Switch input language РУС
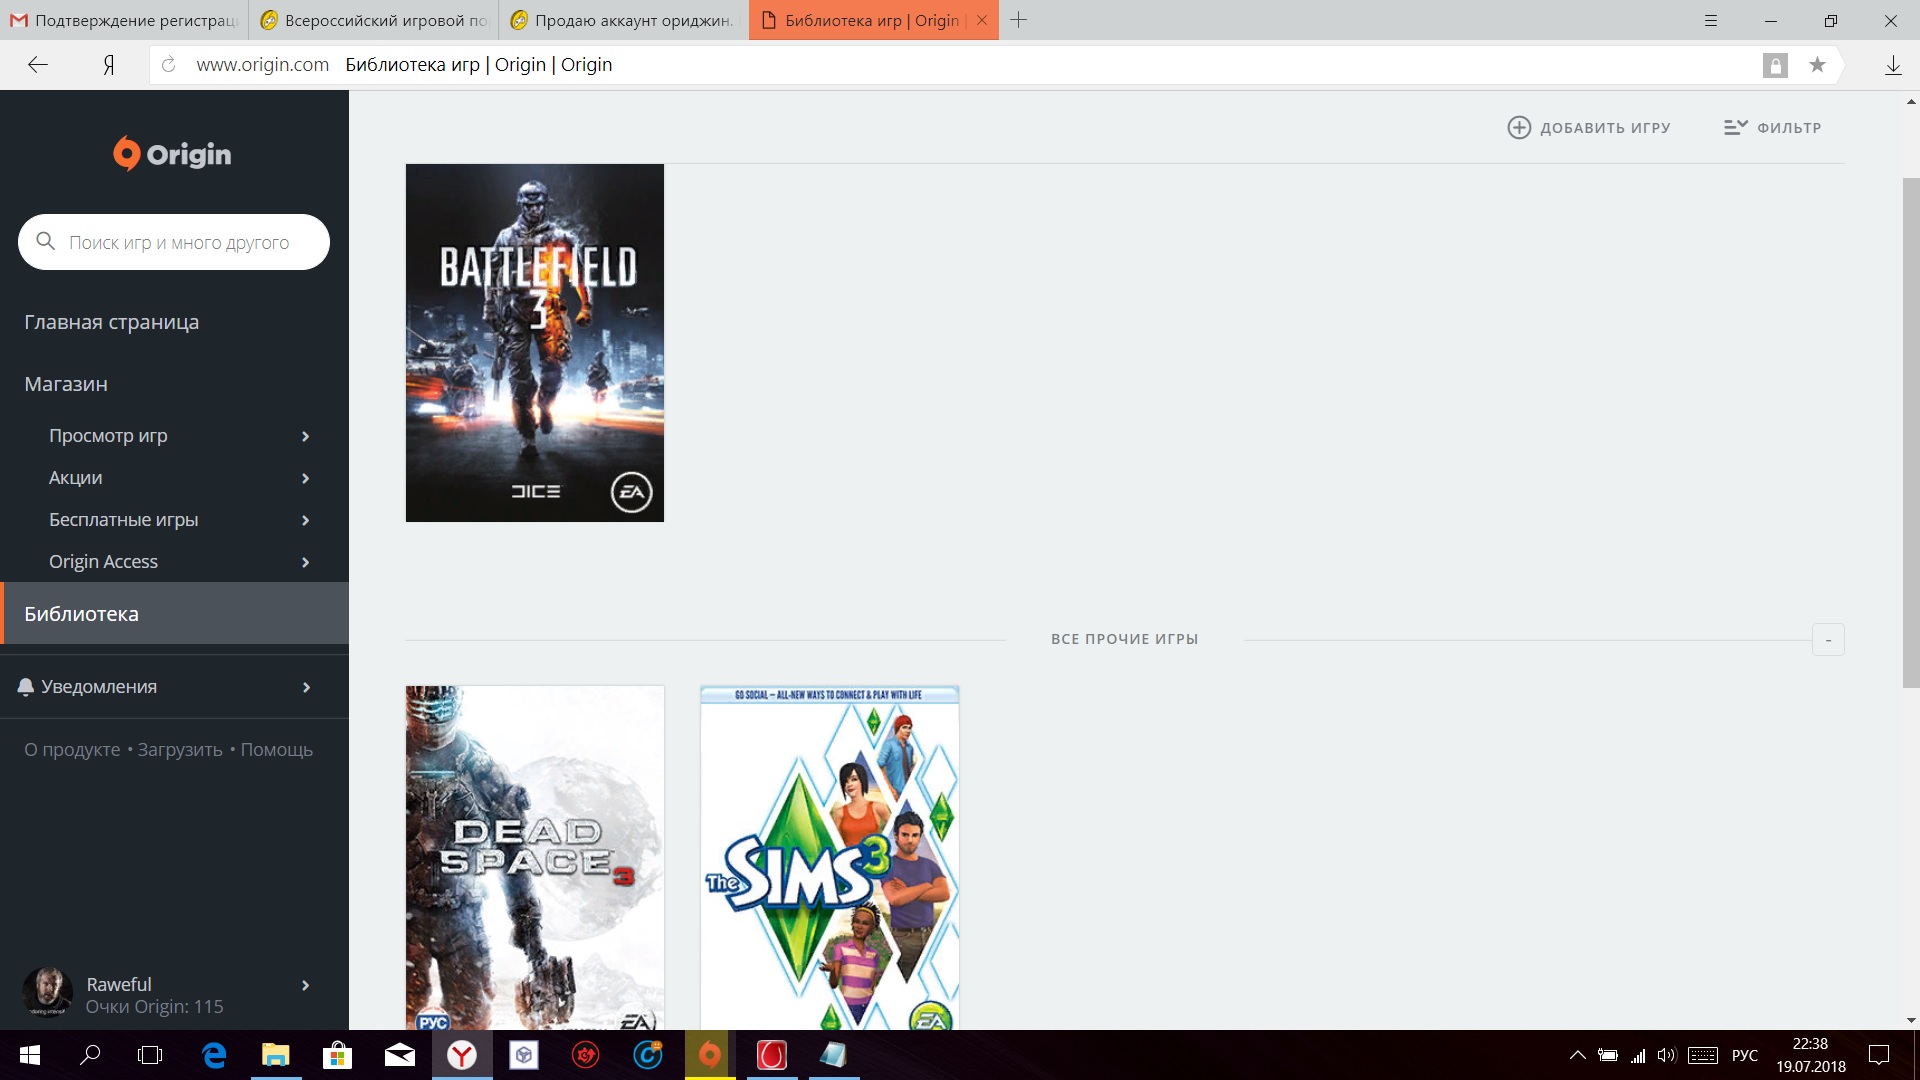The width and height of the screenshot is (1920, 1080). pyautogui.click(x=1744, y=1055)
